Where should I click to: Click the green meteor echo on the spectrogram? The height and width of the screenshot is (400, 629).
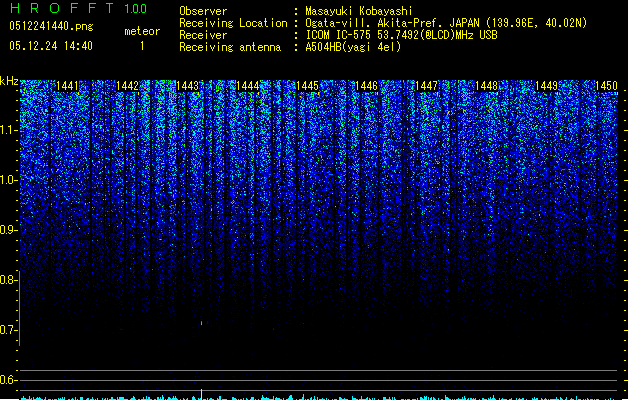[201, 323]
